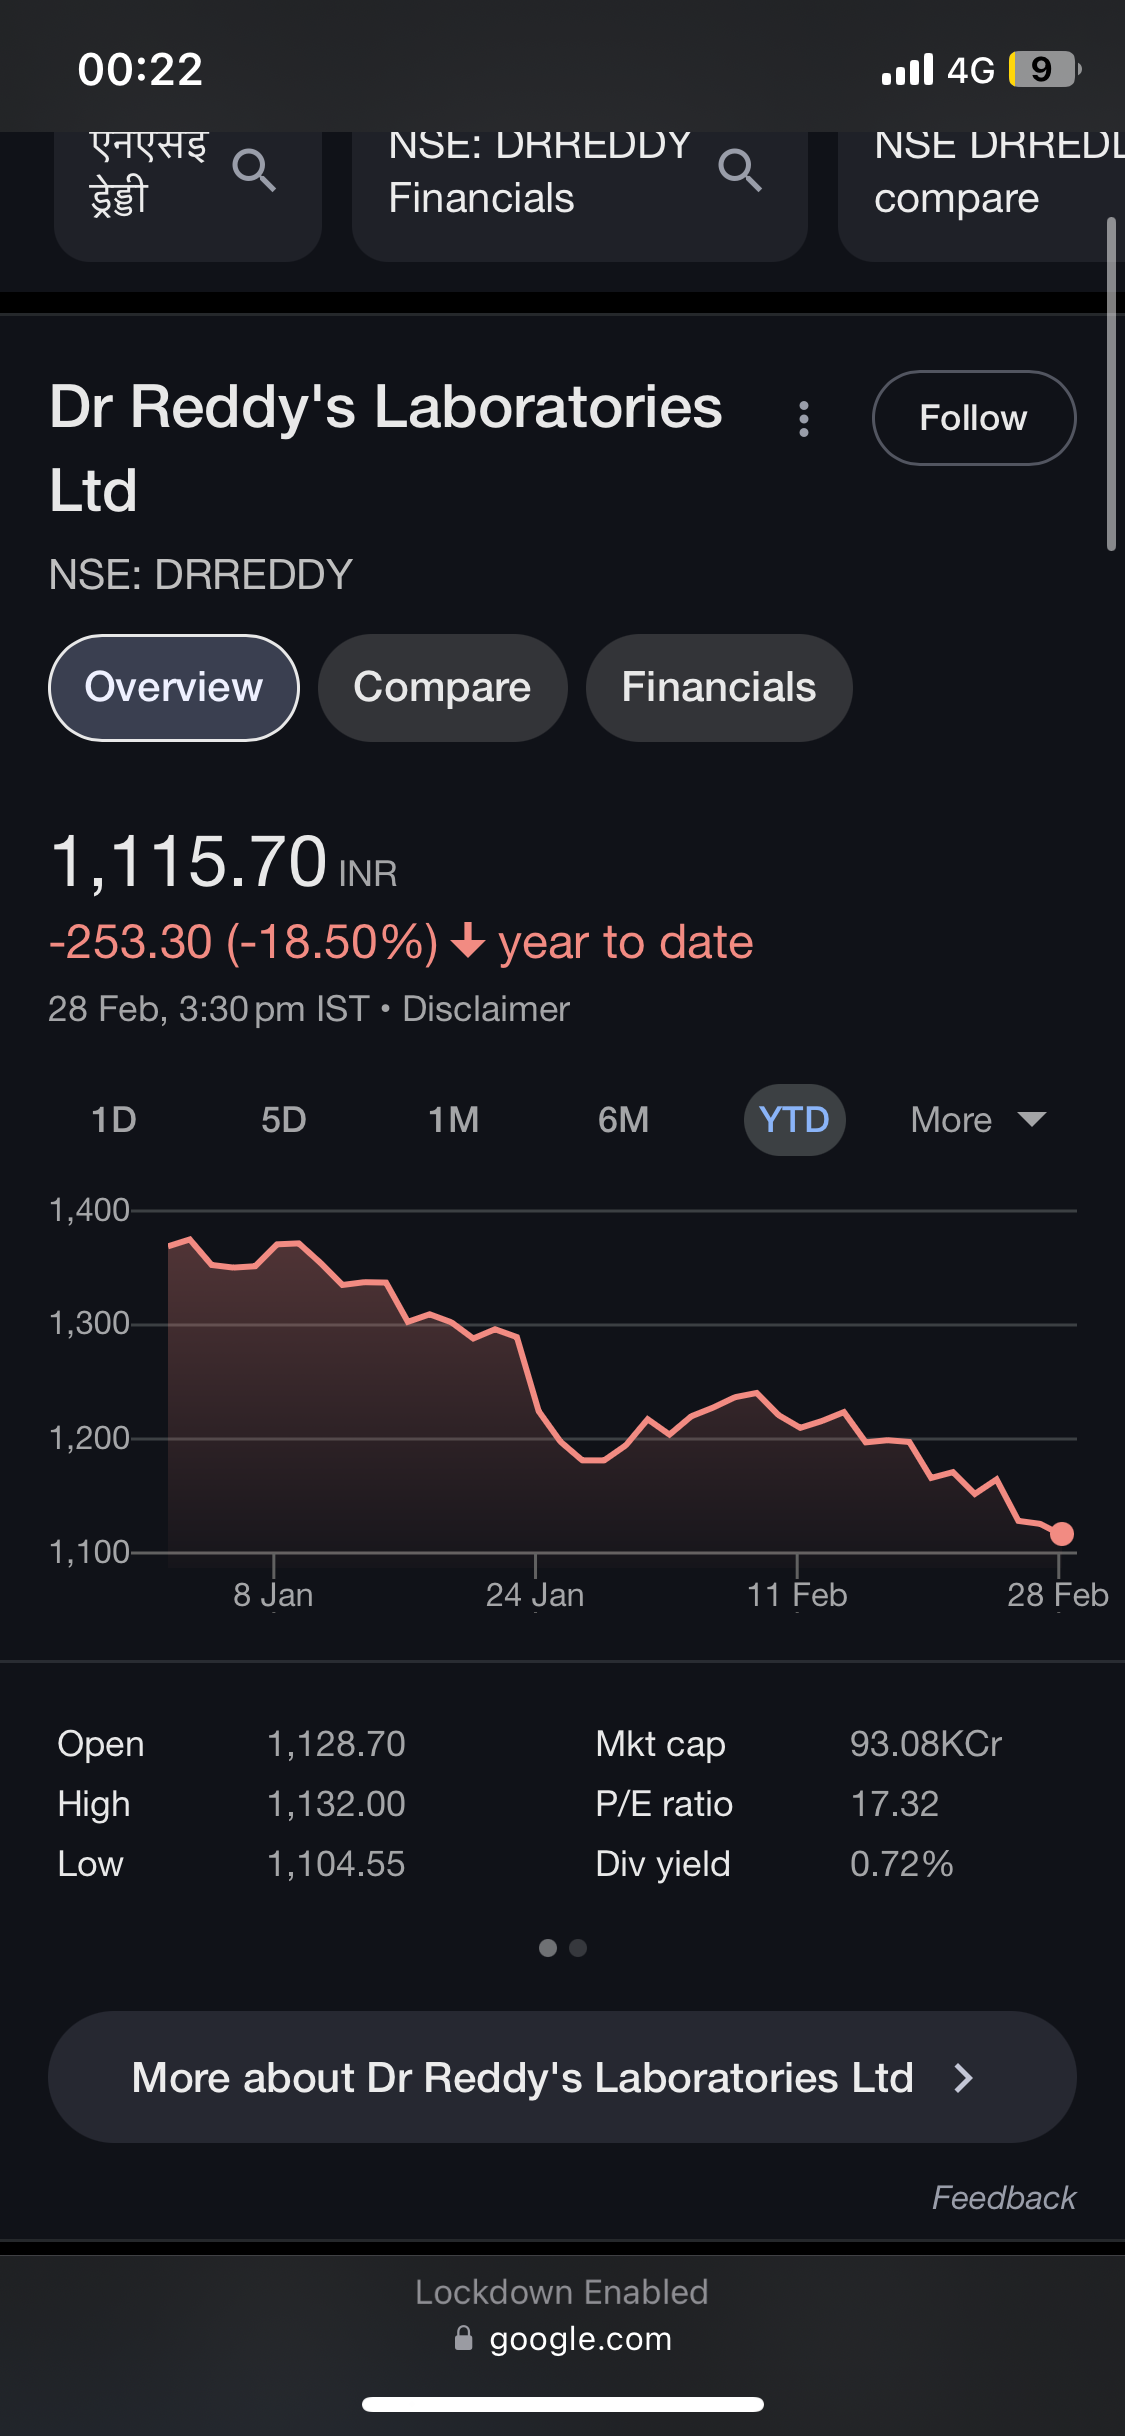The width and height of the screenshot is (1125, 2436).
Task: Tap search icon in Hindi suggestion chip
Action: point(254,170)
